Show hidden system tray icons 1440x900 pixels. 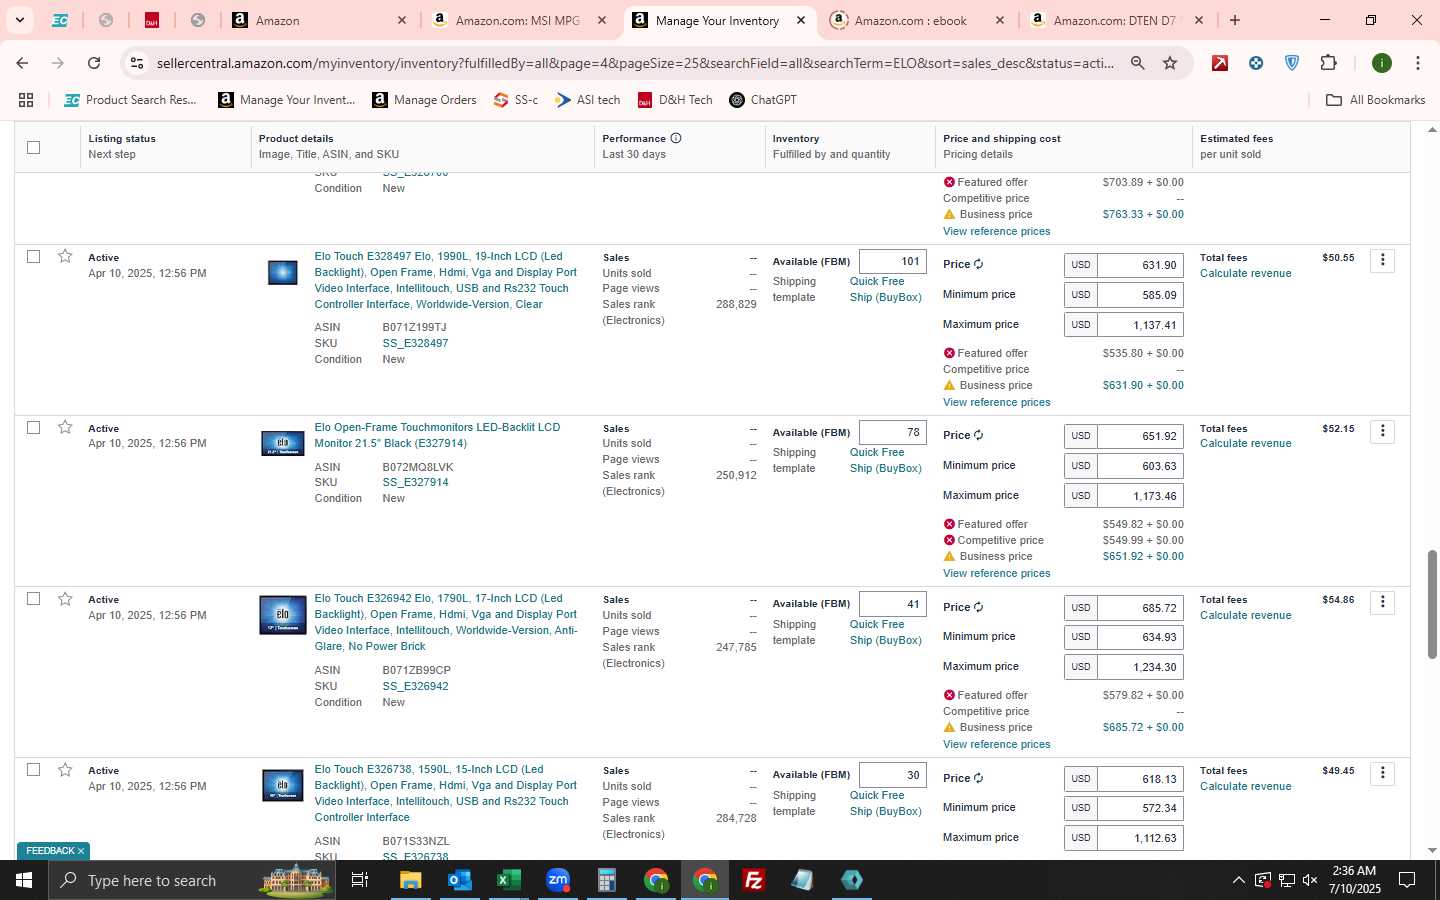(1238, 880)
